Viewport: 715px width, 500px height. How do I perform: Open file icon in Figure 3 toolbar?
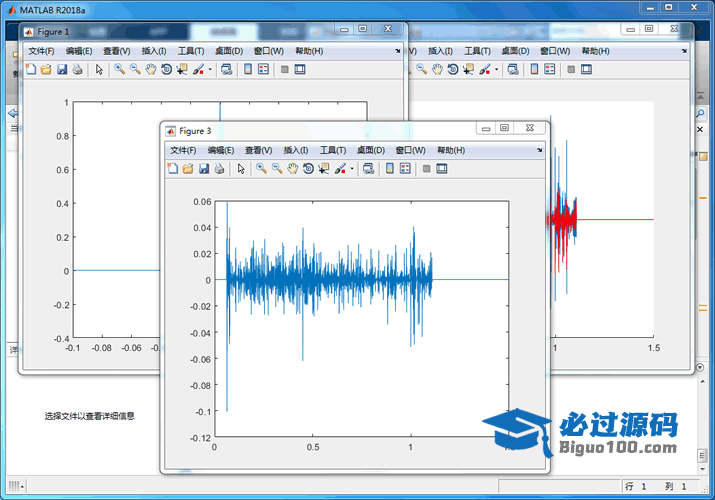point(187,169)
